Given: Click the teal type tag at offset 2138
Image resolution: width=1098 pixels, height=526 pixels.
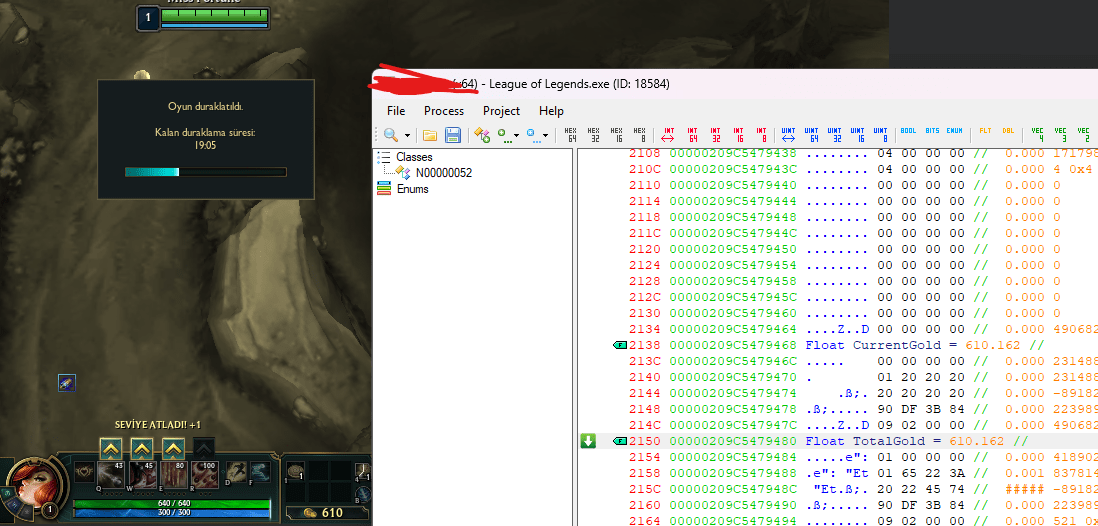Looking at the screenshot, I should tap(620, 345).
